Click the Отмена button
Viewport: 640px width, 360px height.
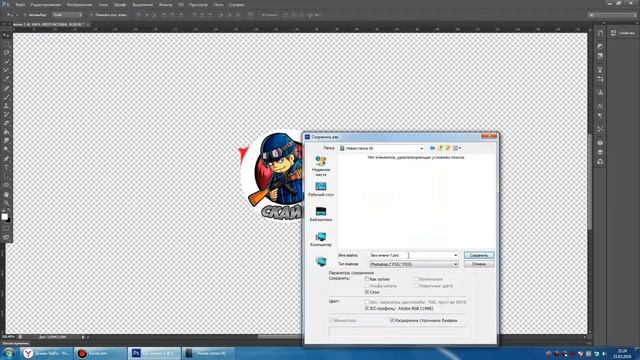[479, 264]
